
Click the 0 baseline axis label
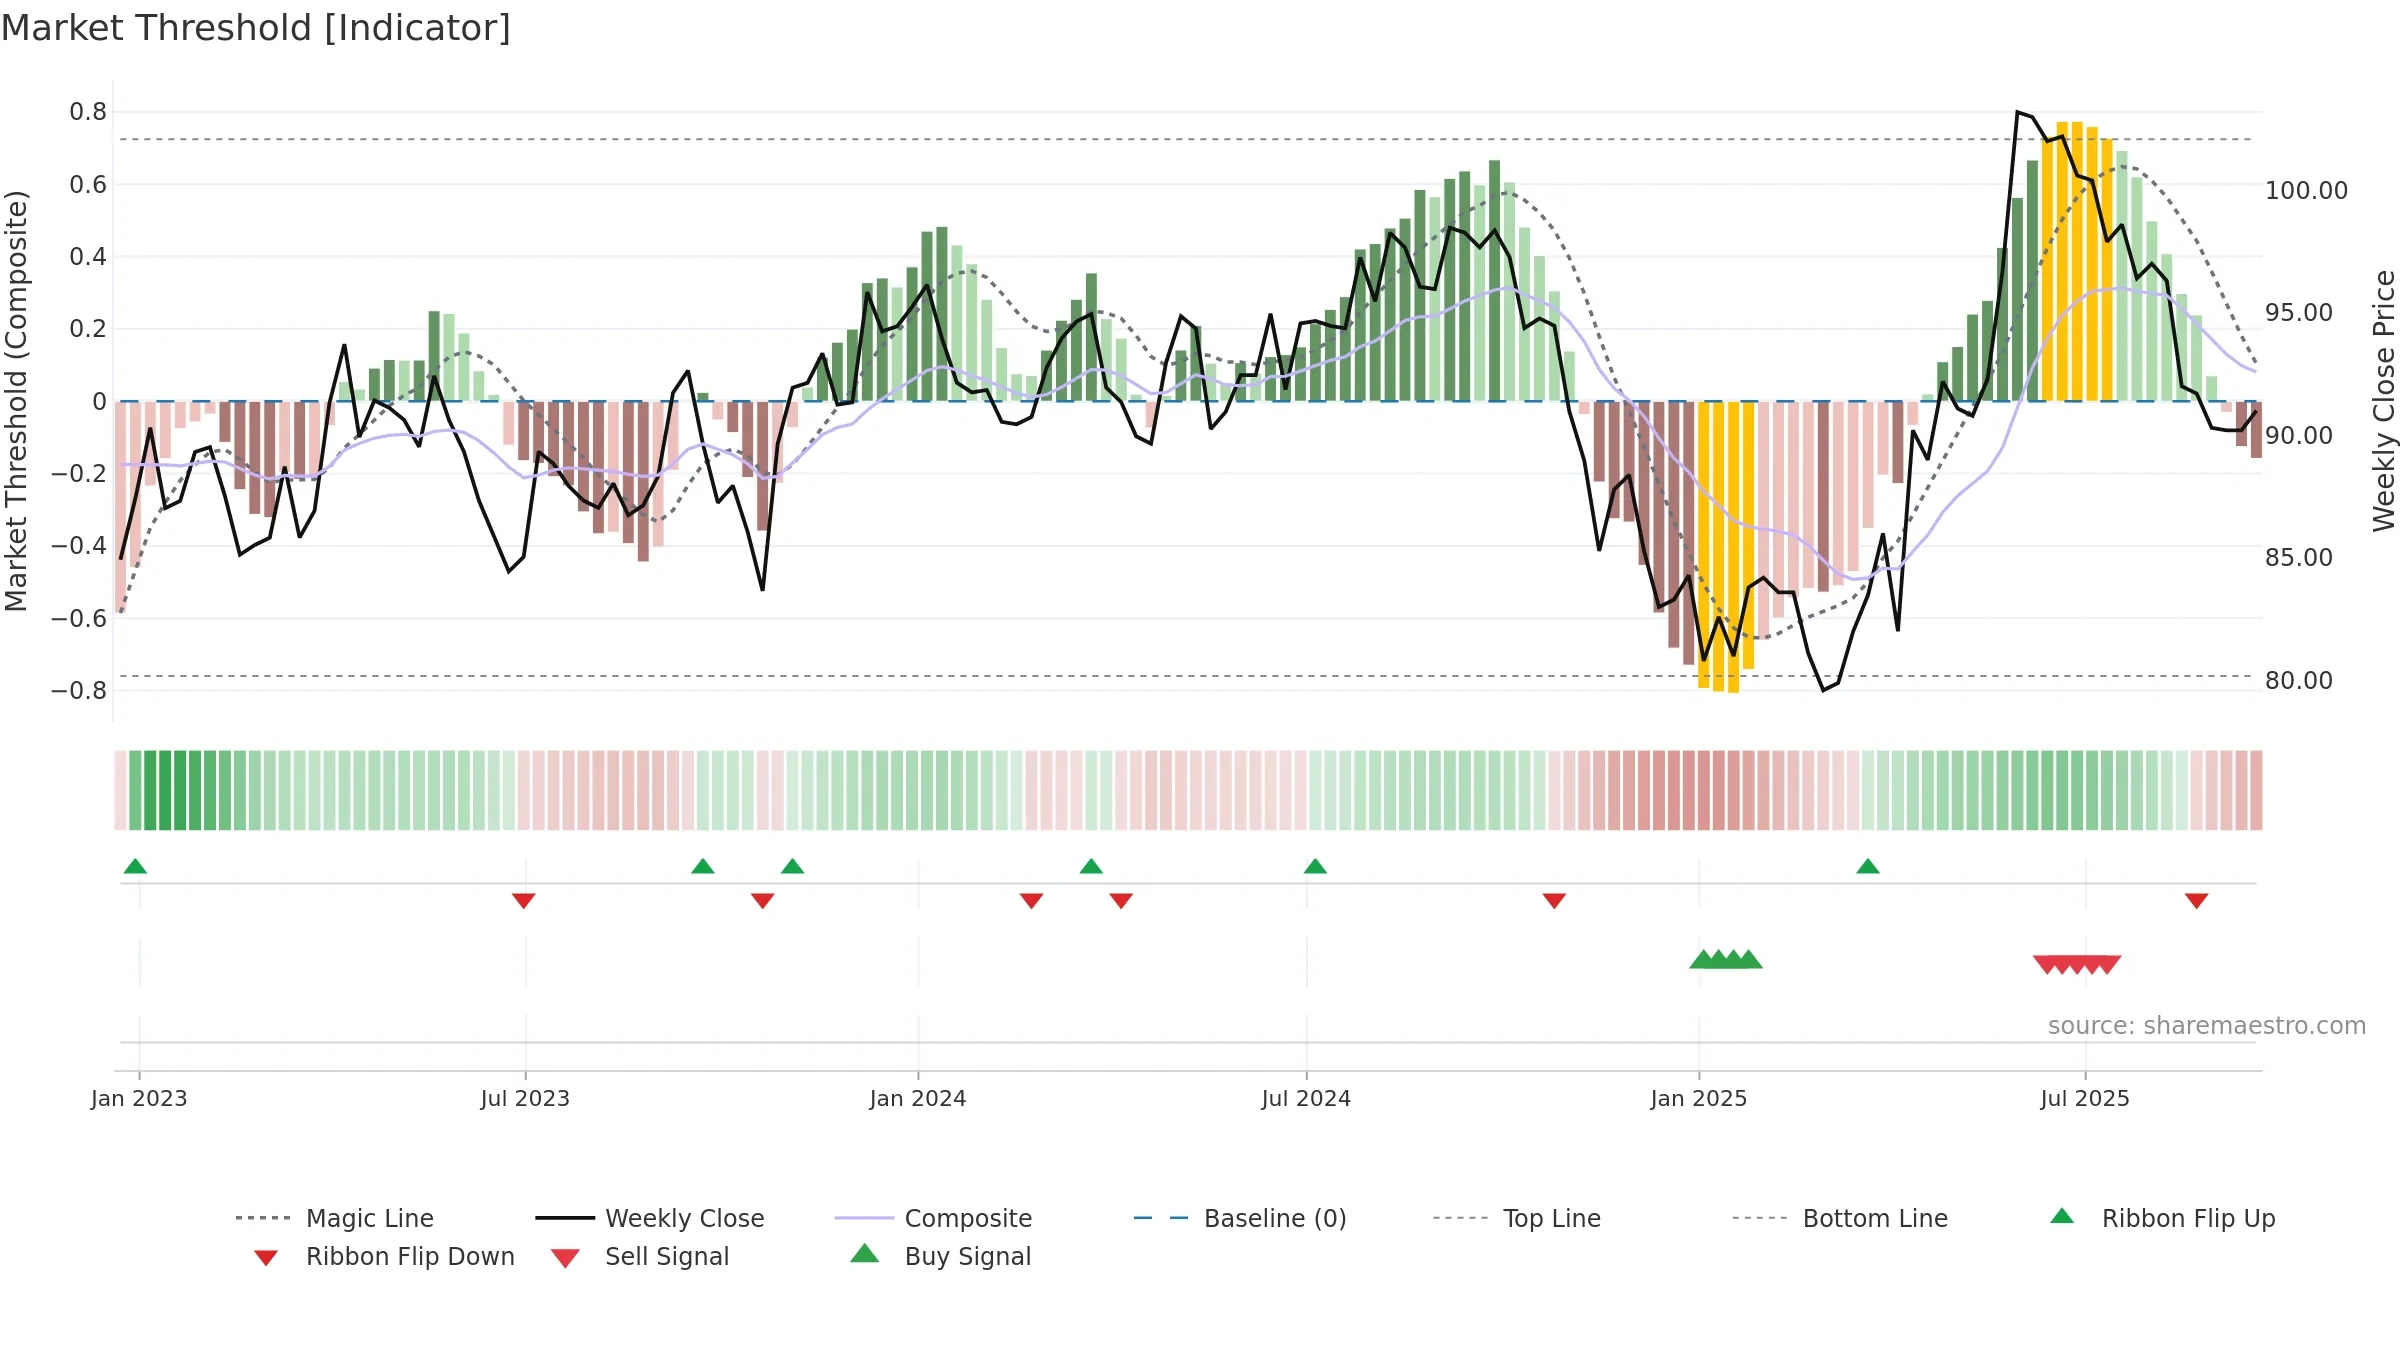99,402
